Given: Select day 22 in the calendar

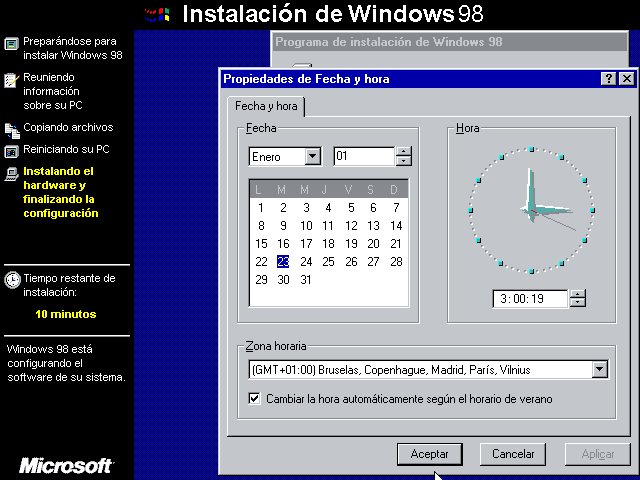Looking at the screenshot, I should click(x=261, y=262).
